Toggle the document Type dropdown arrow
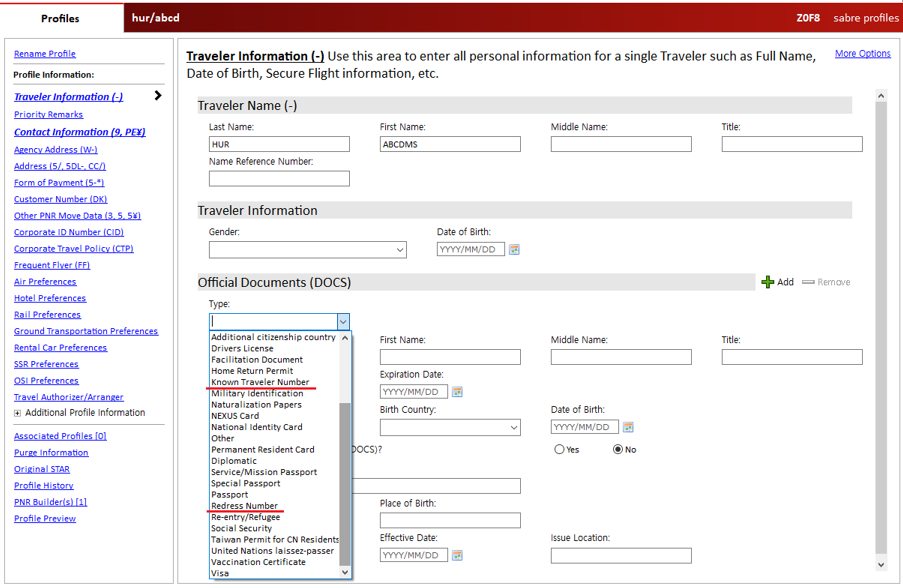The image size is (903, 588). [343, 321]
